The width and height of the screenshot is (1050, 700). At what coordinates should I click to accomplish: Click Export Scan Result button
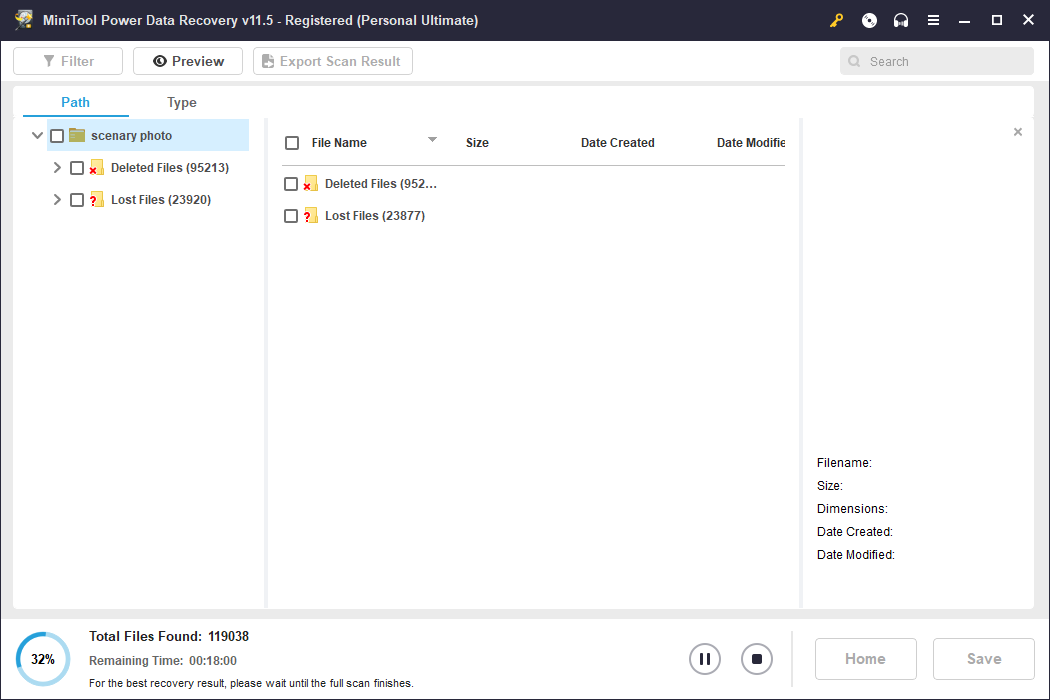(x=333, y=61)
